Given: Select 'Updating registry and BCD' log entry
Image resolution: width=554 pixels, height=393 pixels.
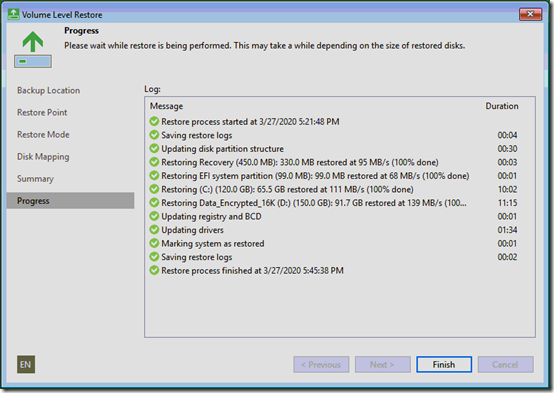Looking at the screenshot, I should tap(211, 216).
